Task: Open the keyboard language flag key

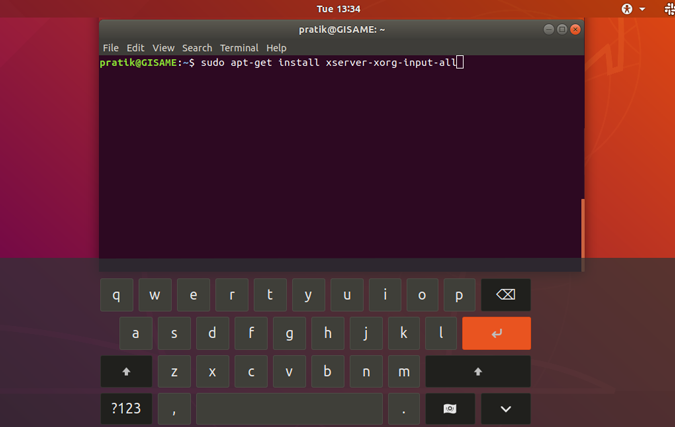Action: [450, 408]
